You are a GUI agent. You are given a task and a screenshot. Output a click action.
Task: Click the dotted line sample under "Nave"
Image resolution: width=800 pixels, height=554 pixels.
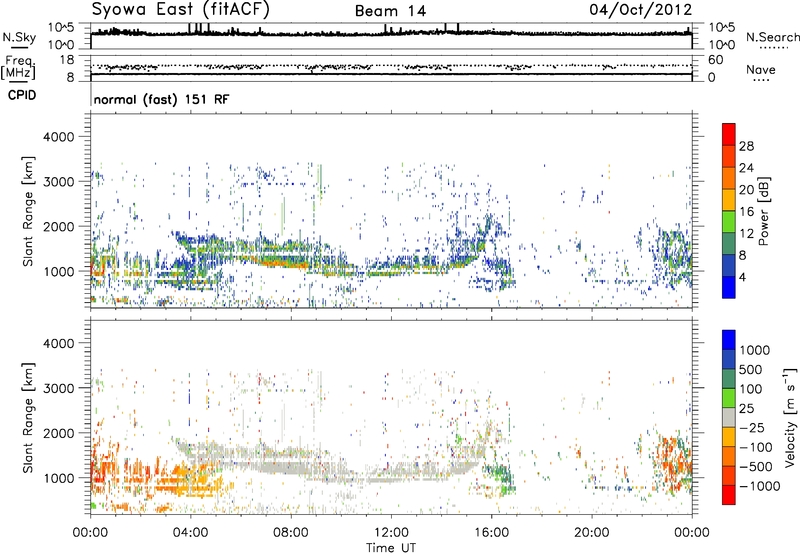click(x=762, y=81)
